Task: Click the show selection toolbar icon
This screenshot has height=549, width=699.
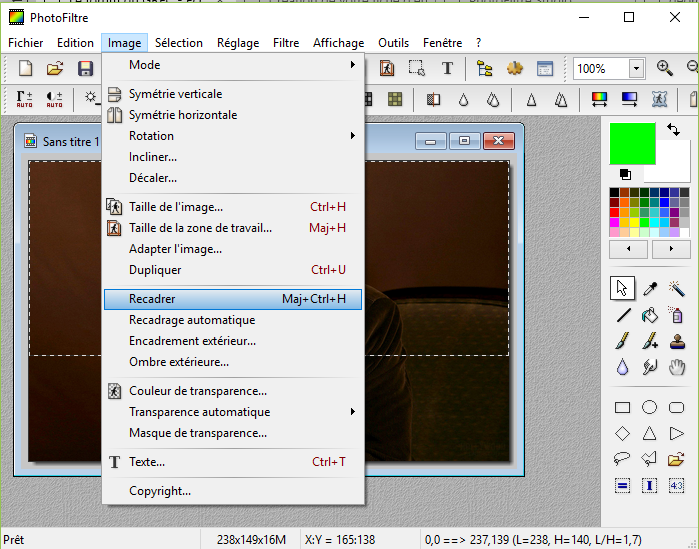Action: [x=417, y=68]
